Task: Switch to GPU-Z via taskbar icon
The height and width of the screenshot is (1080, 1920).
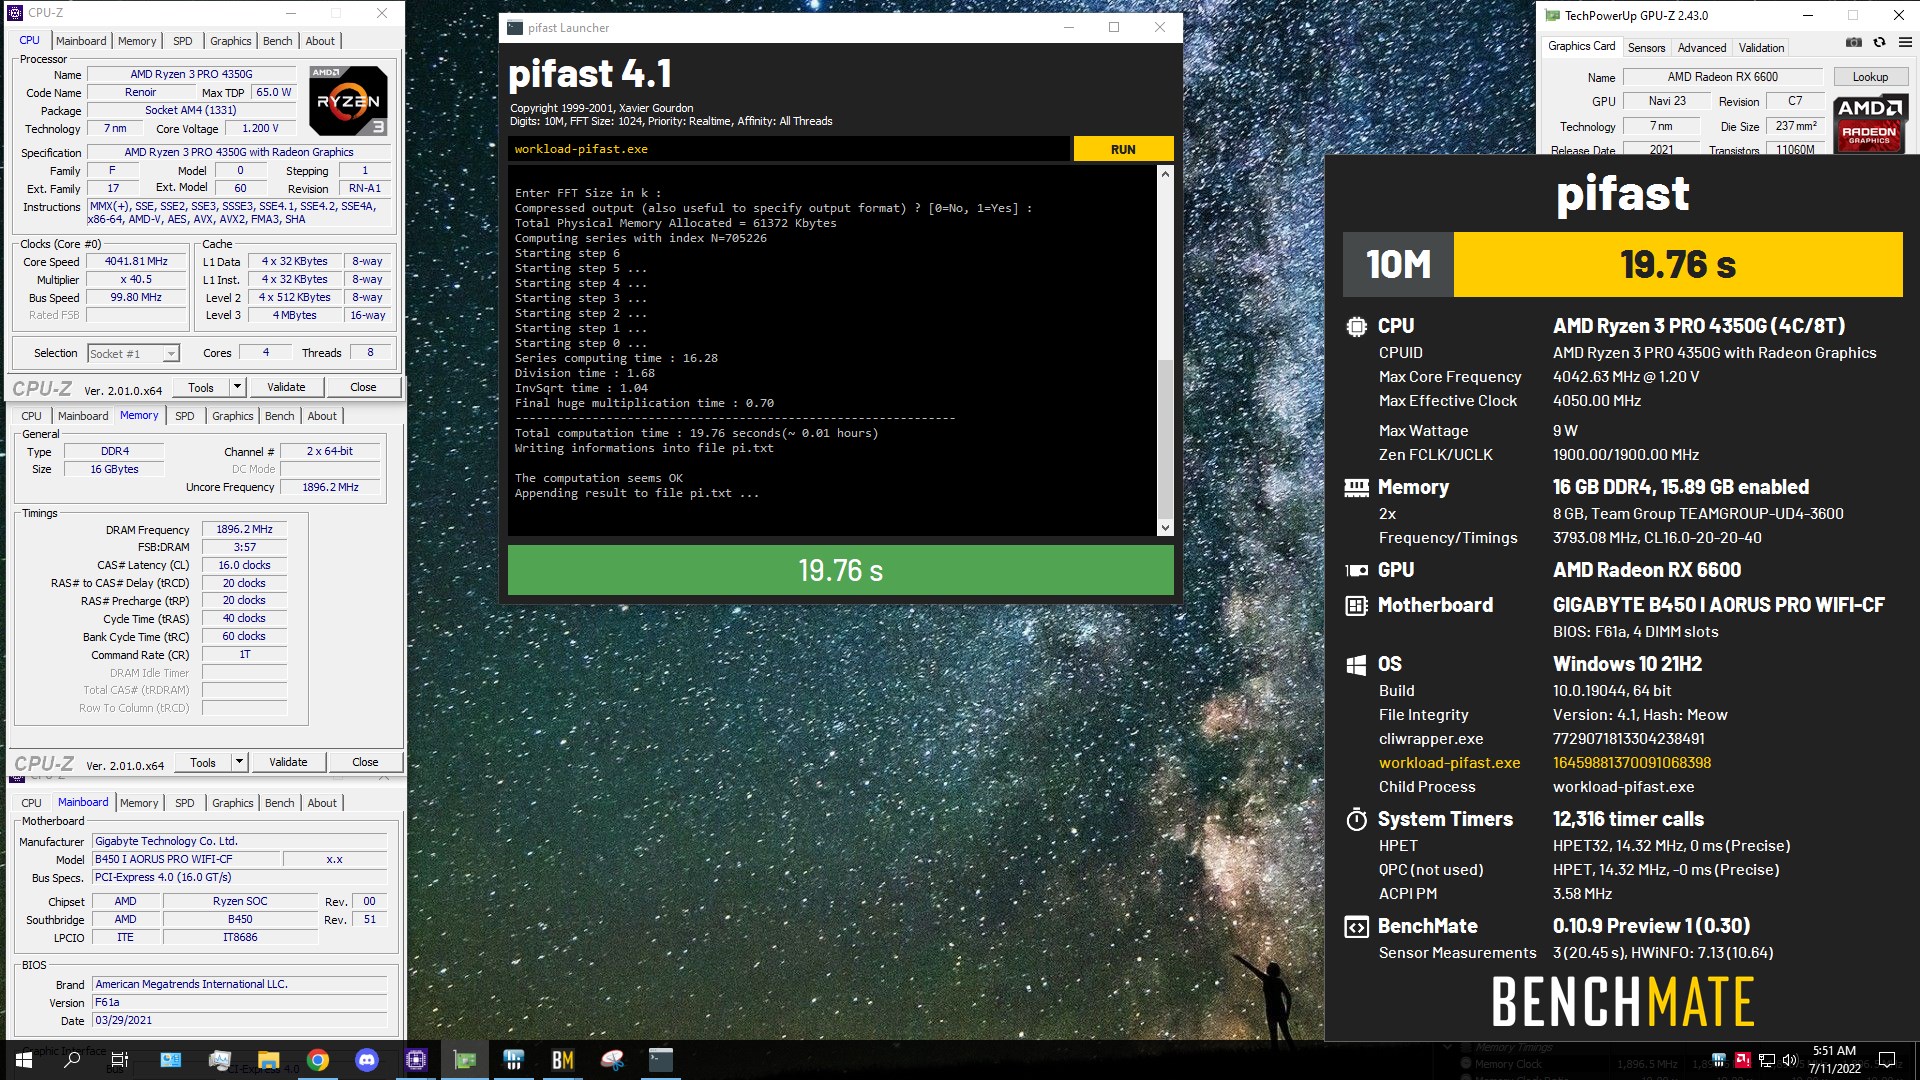Action: [465, 1060]
